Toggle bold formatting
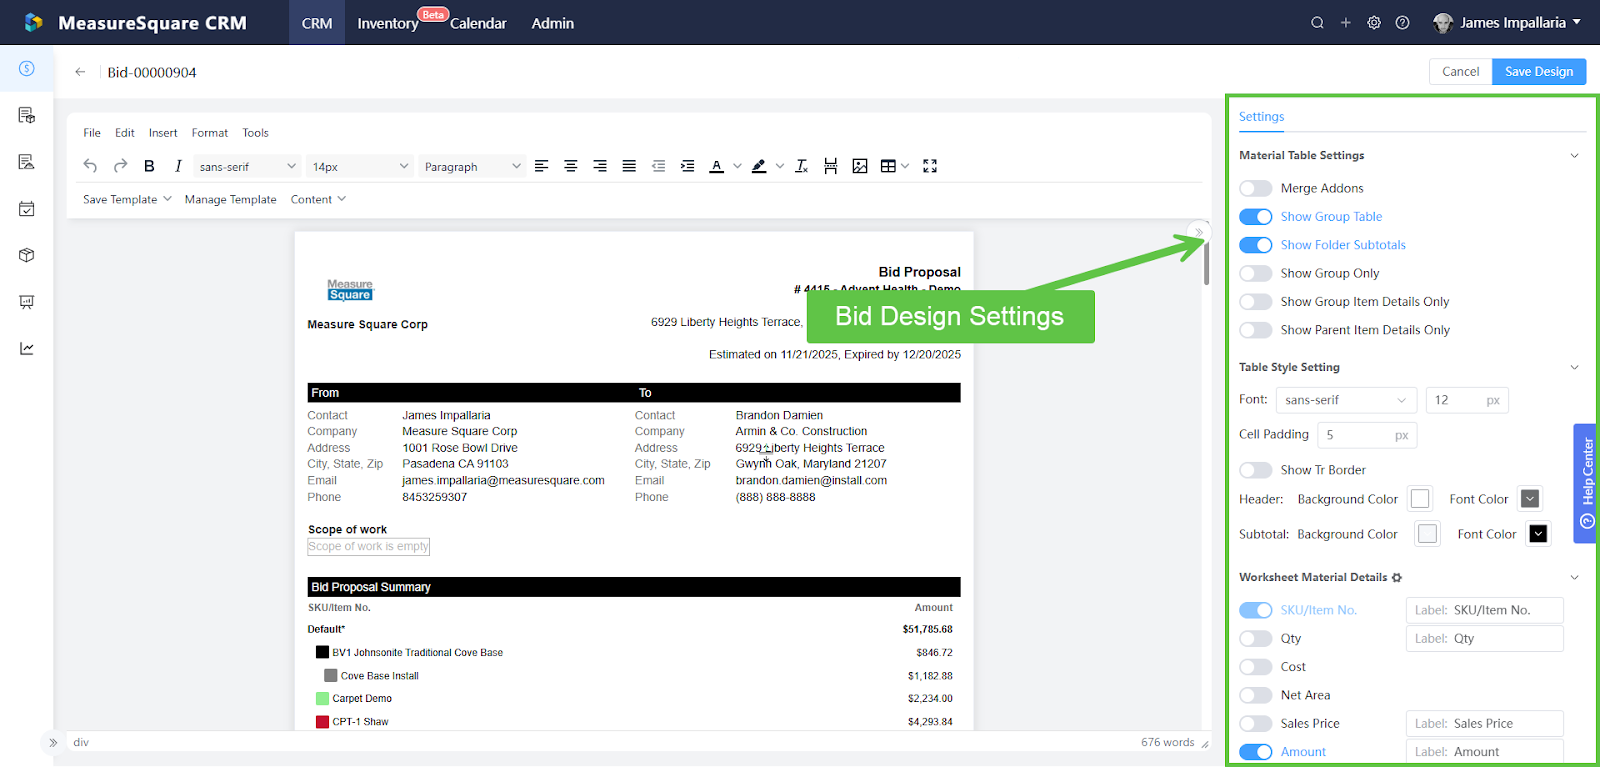The height and width of the screenshot is (767, 1600). coord(149,166)
